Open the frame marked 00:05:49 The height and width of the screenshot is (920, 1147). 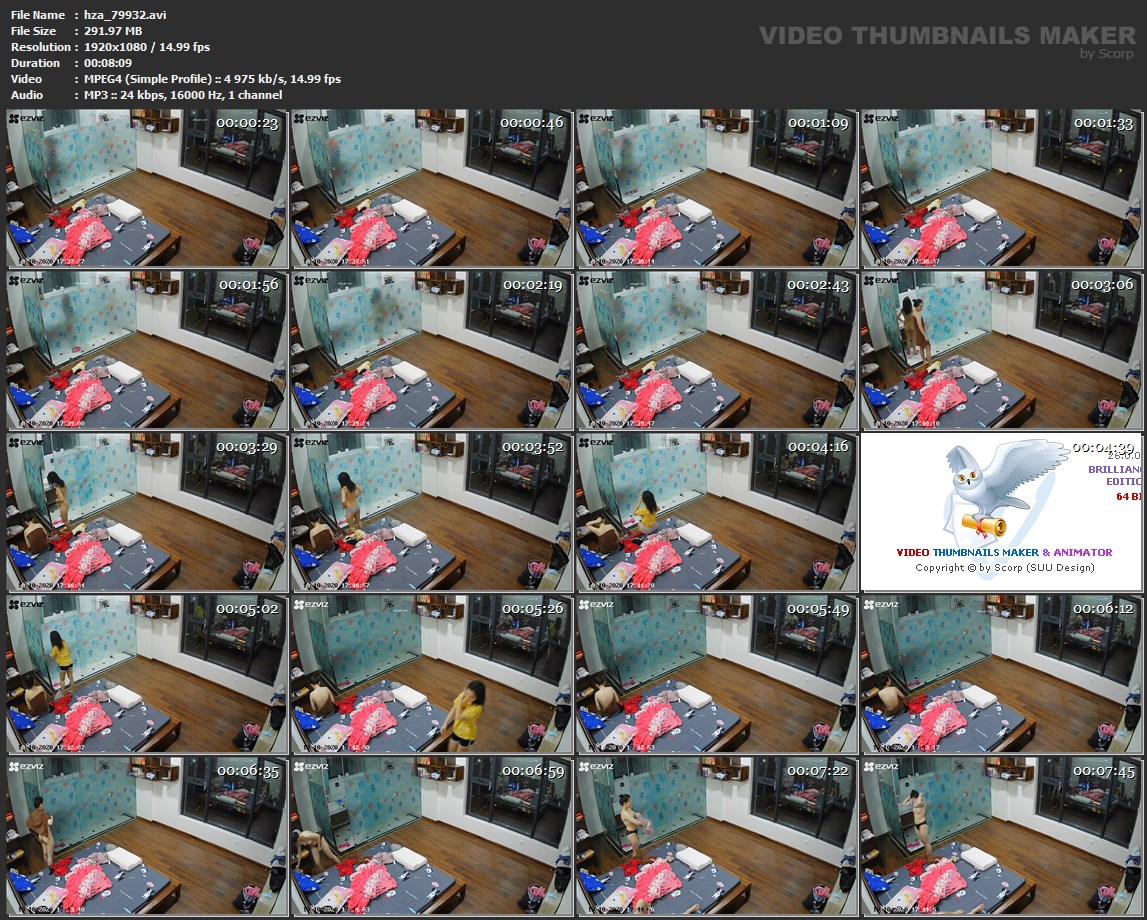click(716, 675)
